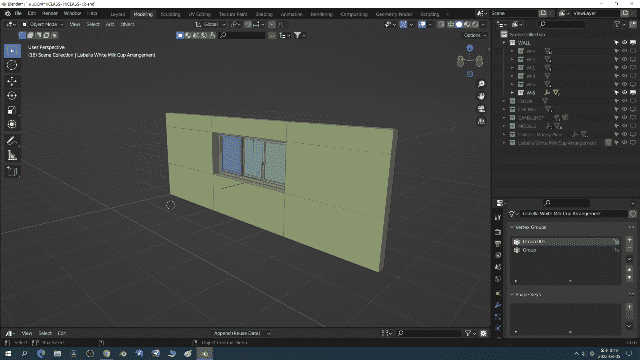Image resolution: width=640 pixels, height=360 pixels.
Task: Click the Blender logo menu icon
Action: (x=7, y=13)
